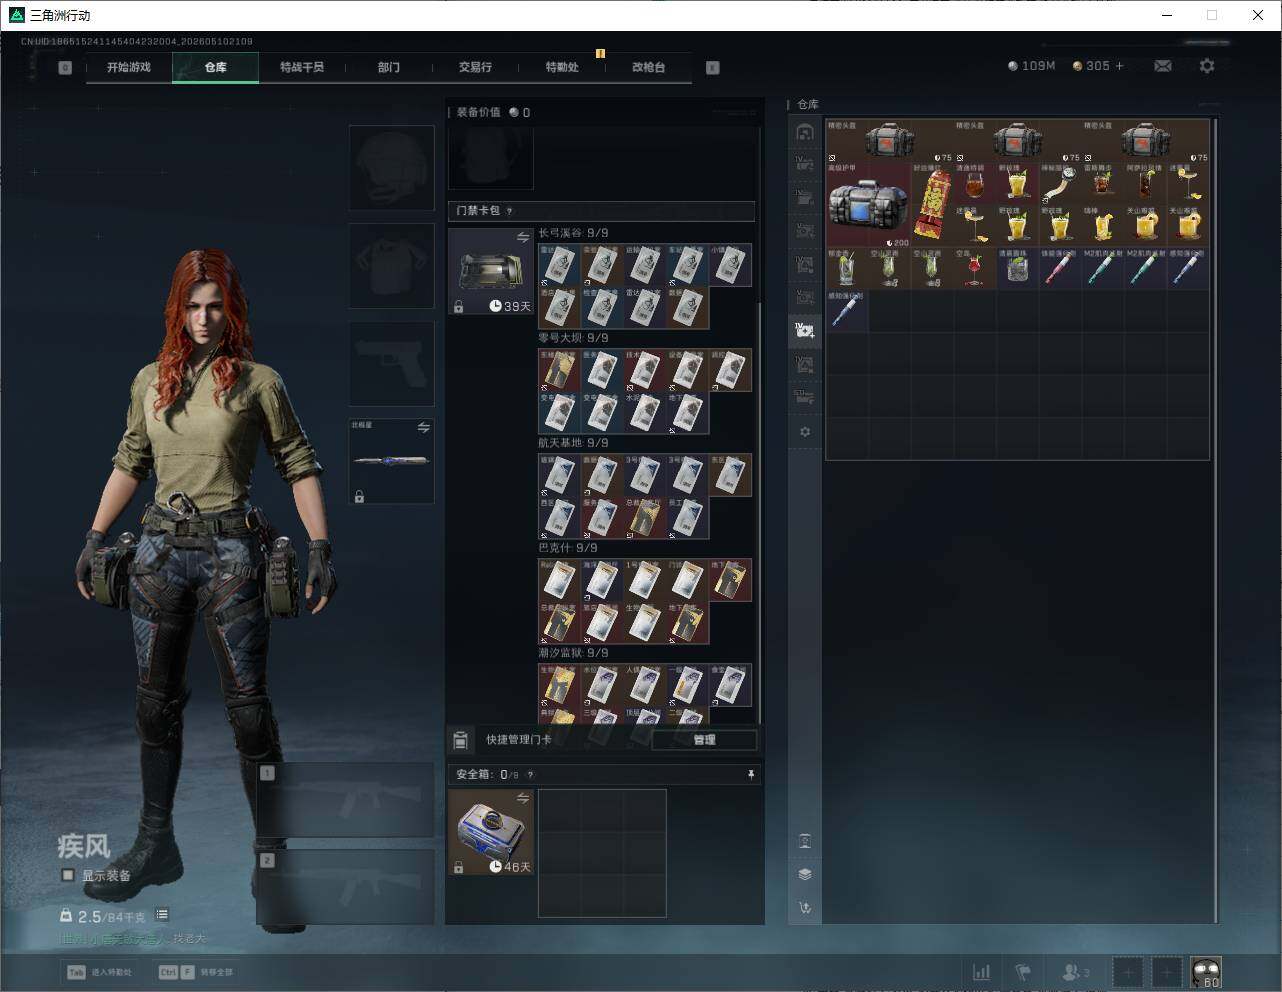This screenshot has height=992, width=1282.
Task: Open the help question mark beside 安全箱
Action: coord(530,774)
